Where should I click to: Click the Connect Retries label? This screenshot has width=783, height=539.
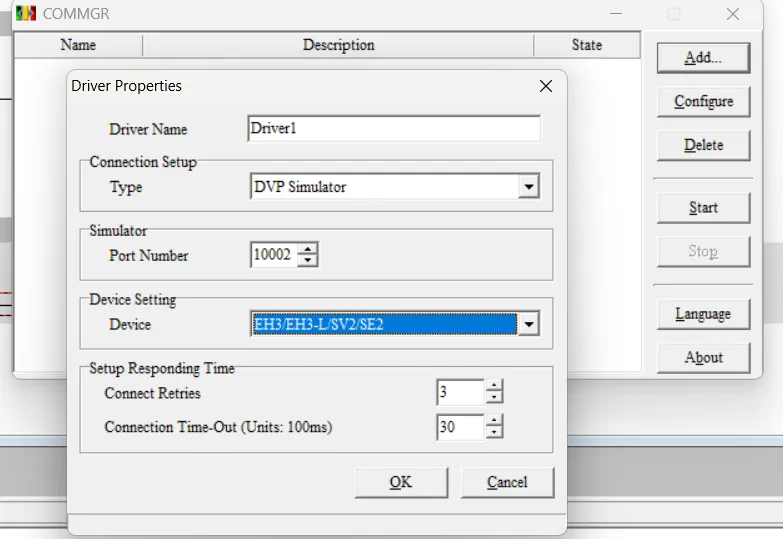coord(152,393)
